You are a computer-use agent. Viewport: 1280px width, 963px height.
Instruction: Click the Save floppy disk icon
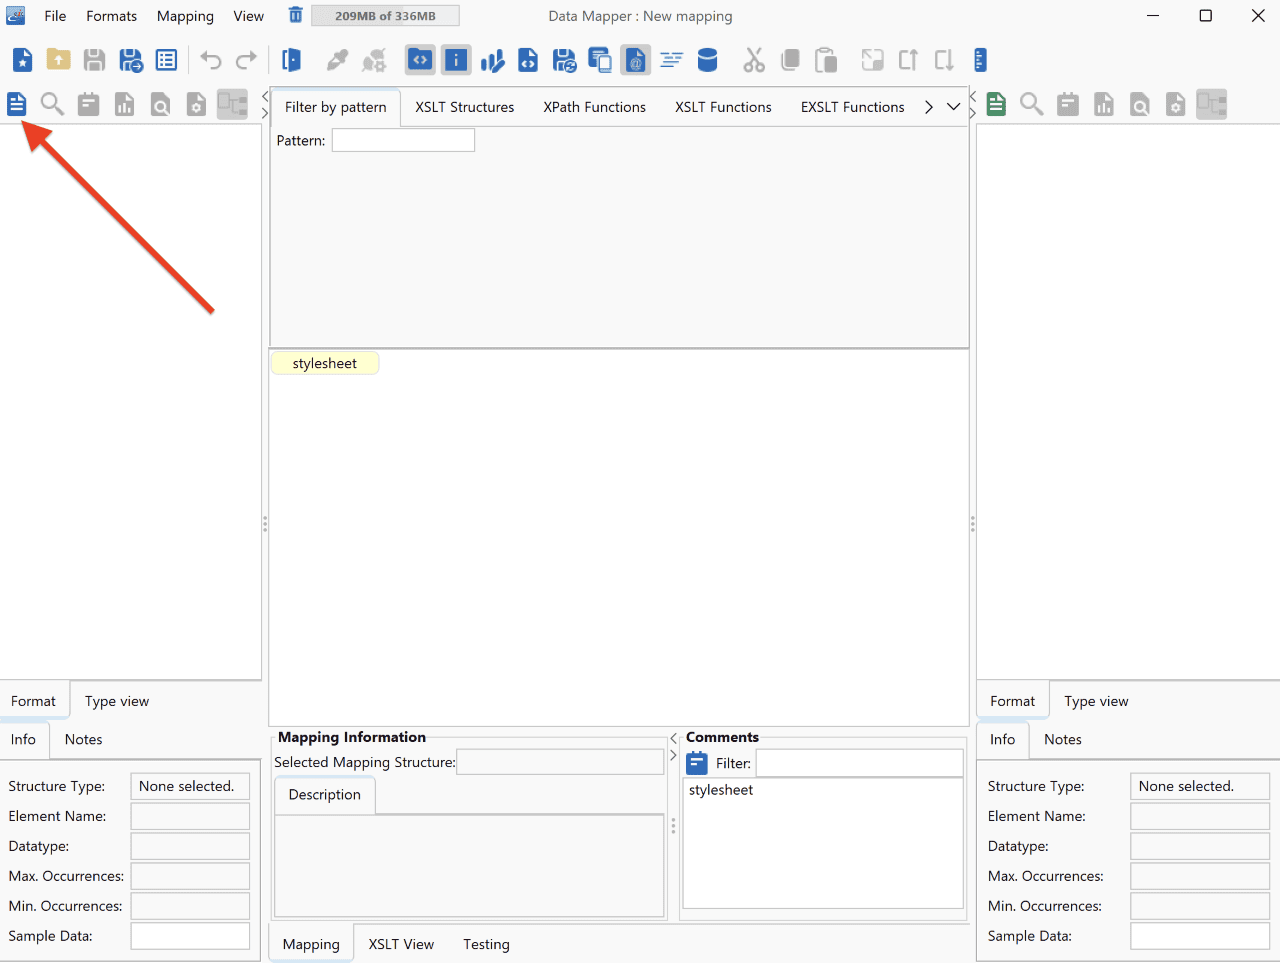click(x=94, y=60)
